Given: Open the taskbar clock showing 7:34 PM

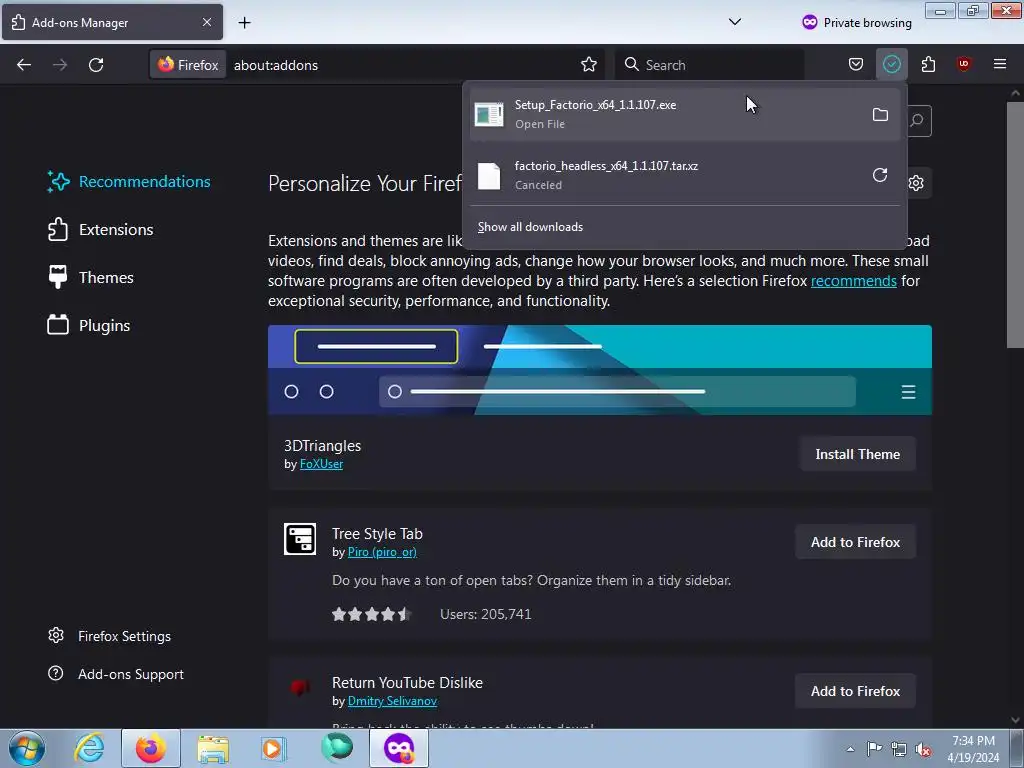Looking at the screenshot, I should point(973,749).
